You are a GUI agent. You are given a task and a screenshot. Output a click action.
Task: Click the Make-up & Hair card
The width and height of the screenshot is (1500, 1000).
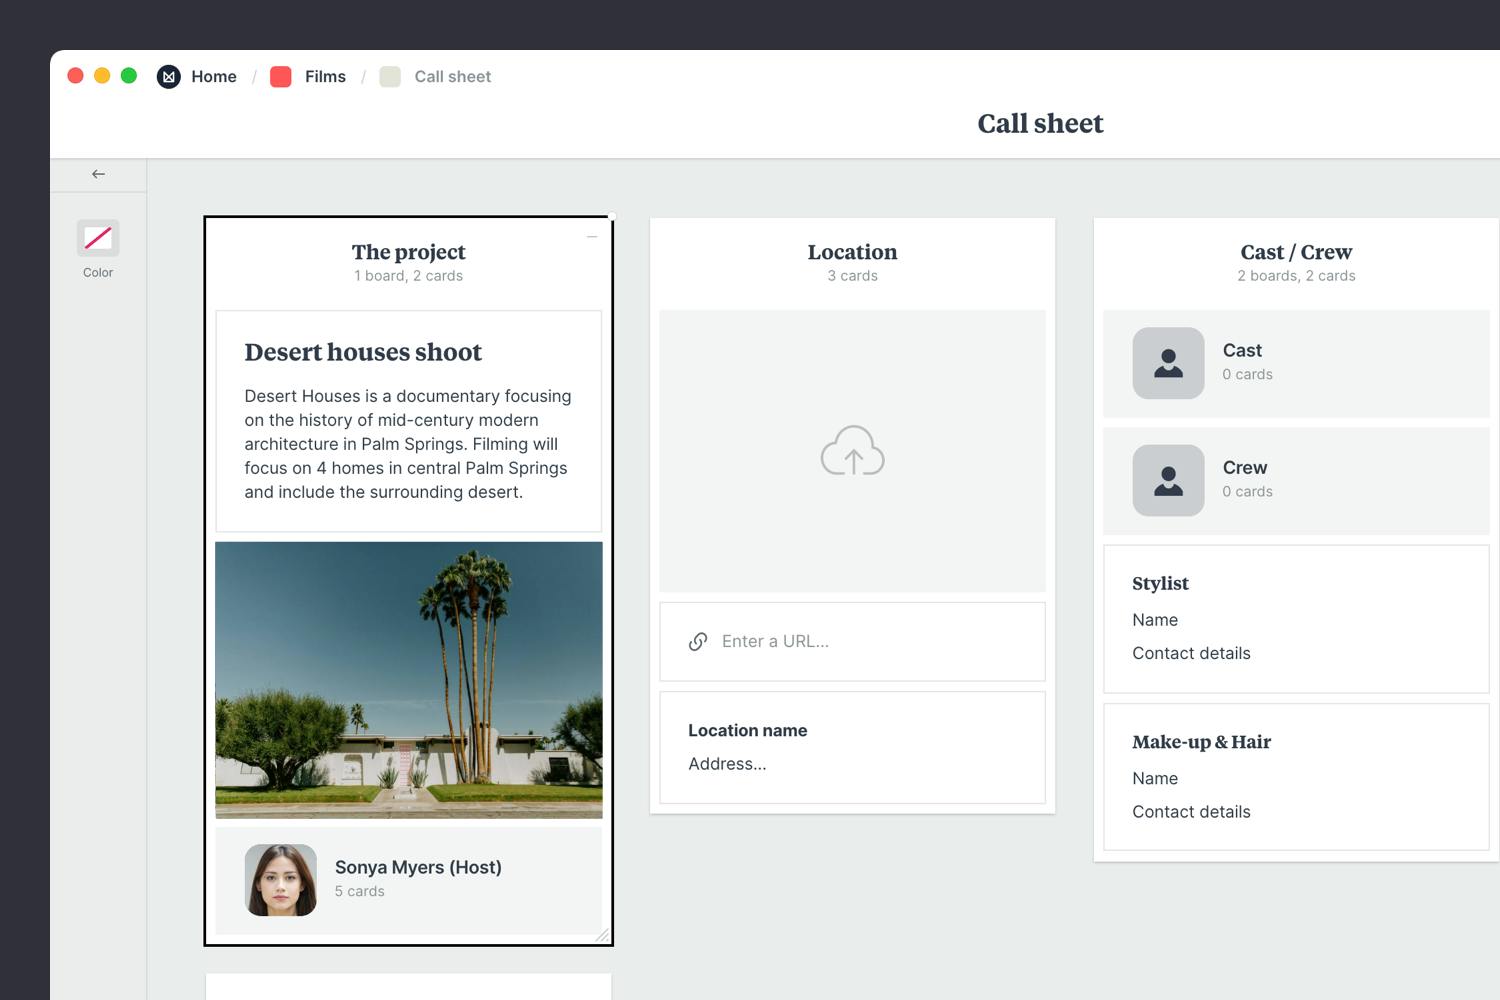point(1296,776)
